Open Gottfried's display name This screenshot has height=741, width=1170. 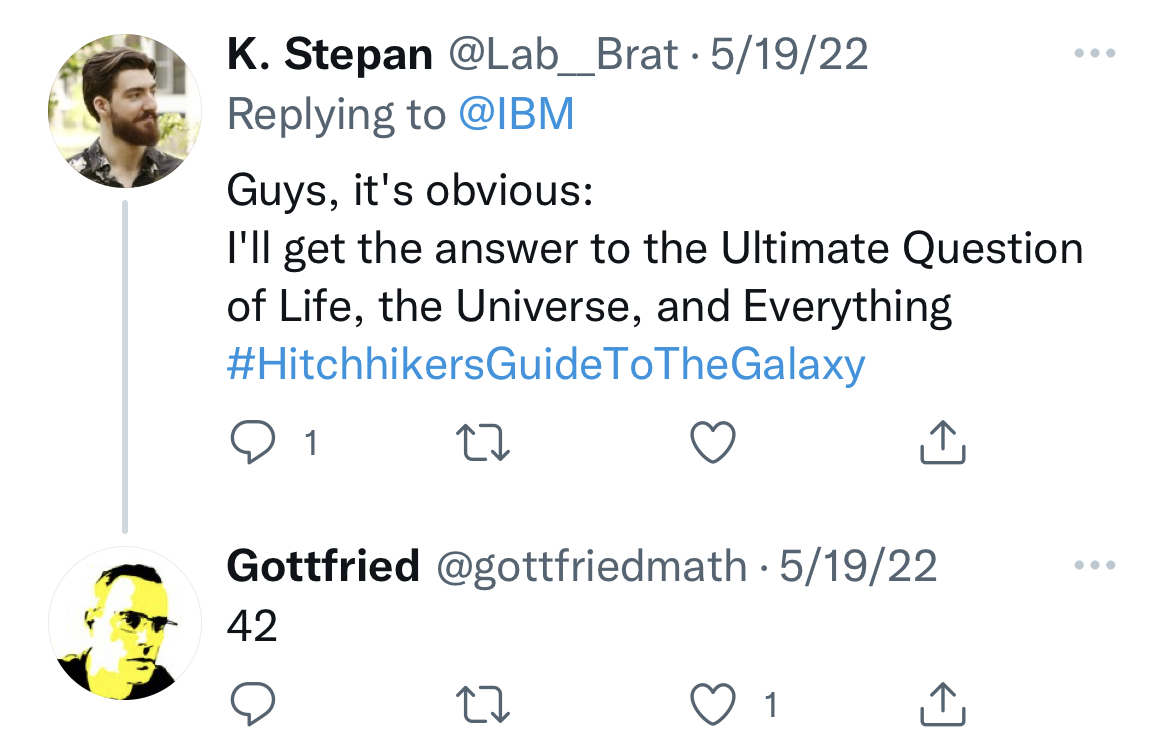click(322, 567)
